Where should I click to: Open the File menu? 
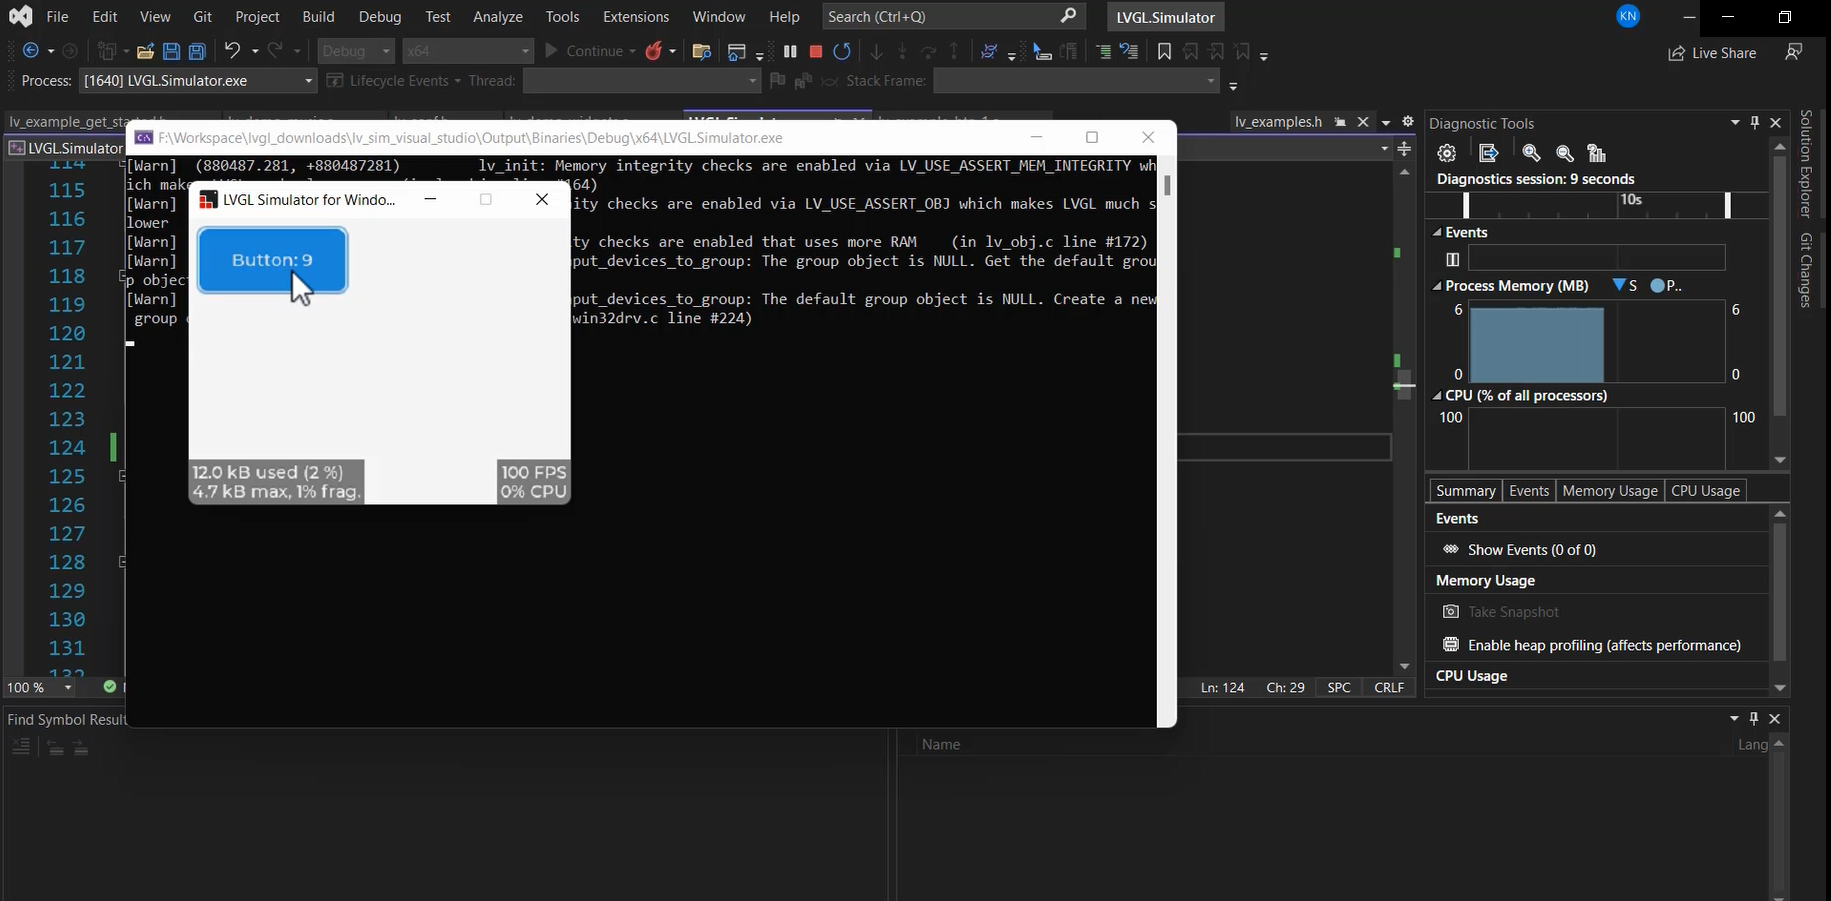58,17
